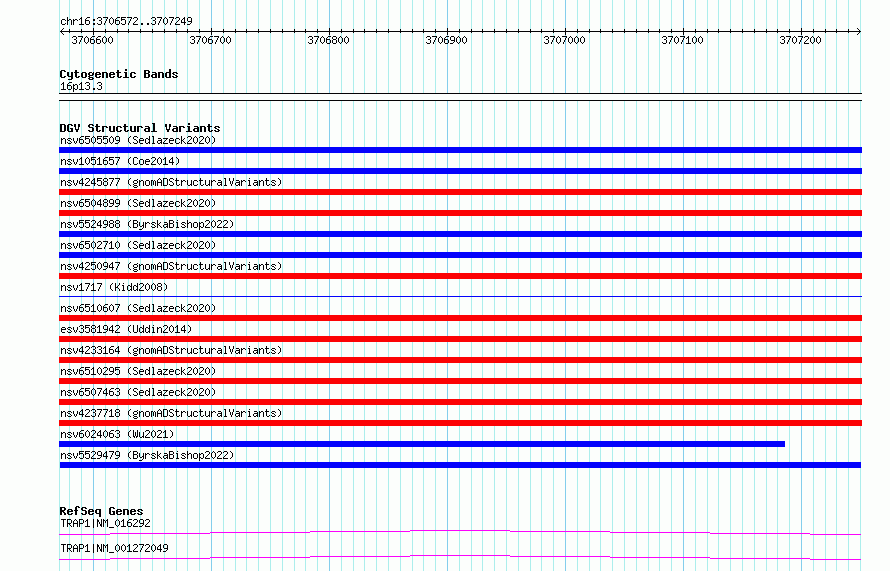Select the blue bar under nsv6502710

click(x=460, y=255)
